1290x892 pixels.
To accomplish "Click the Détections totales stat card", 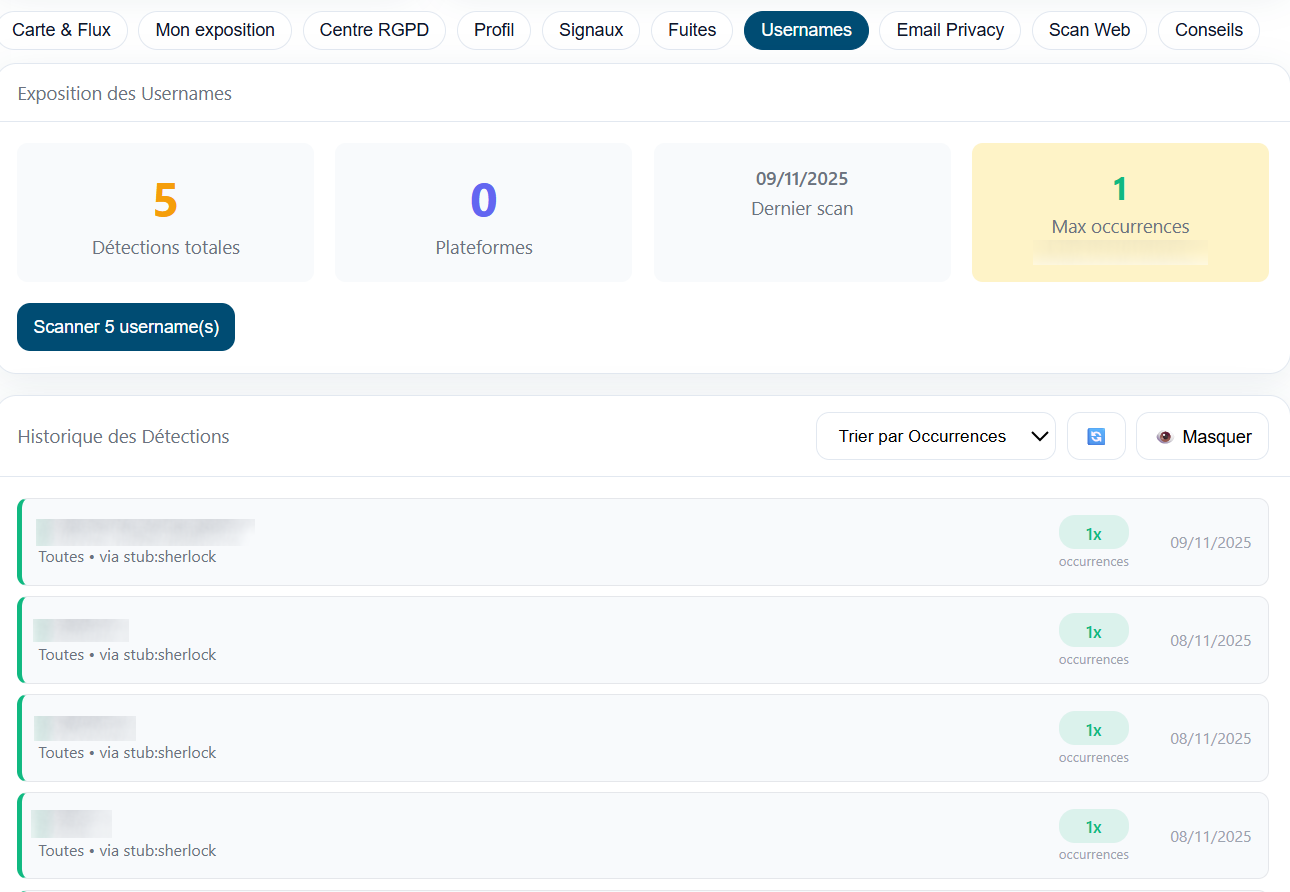I will [166, 212].
